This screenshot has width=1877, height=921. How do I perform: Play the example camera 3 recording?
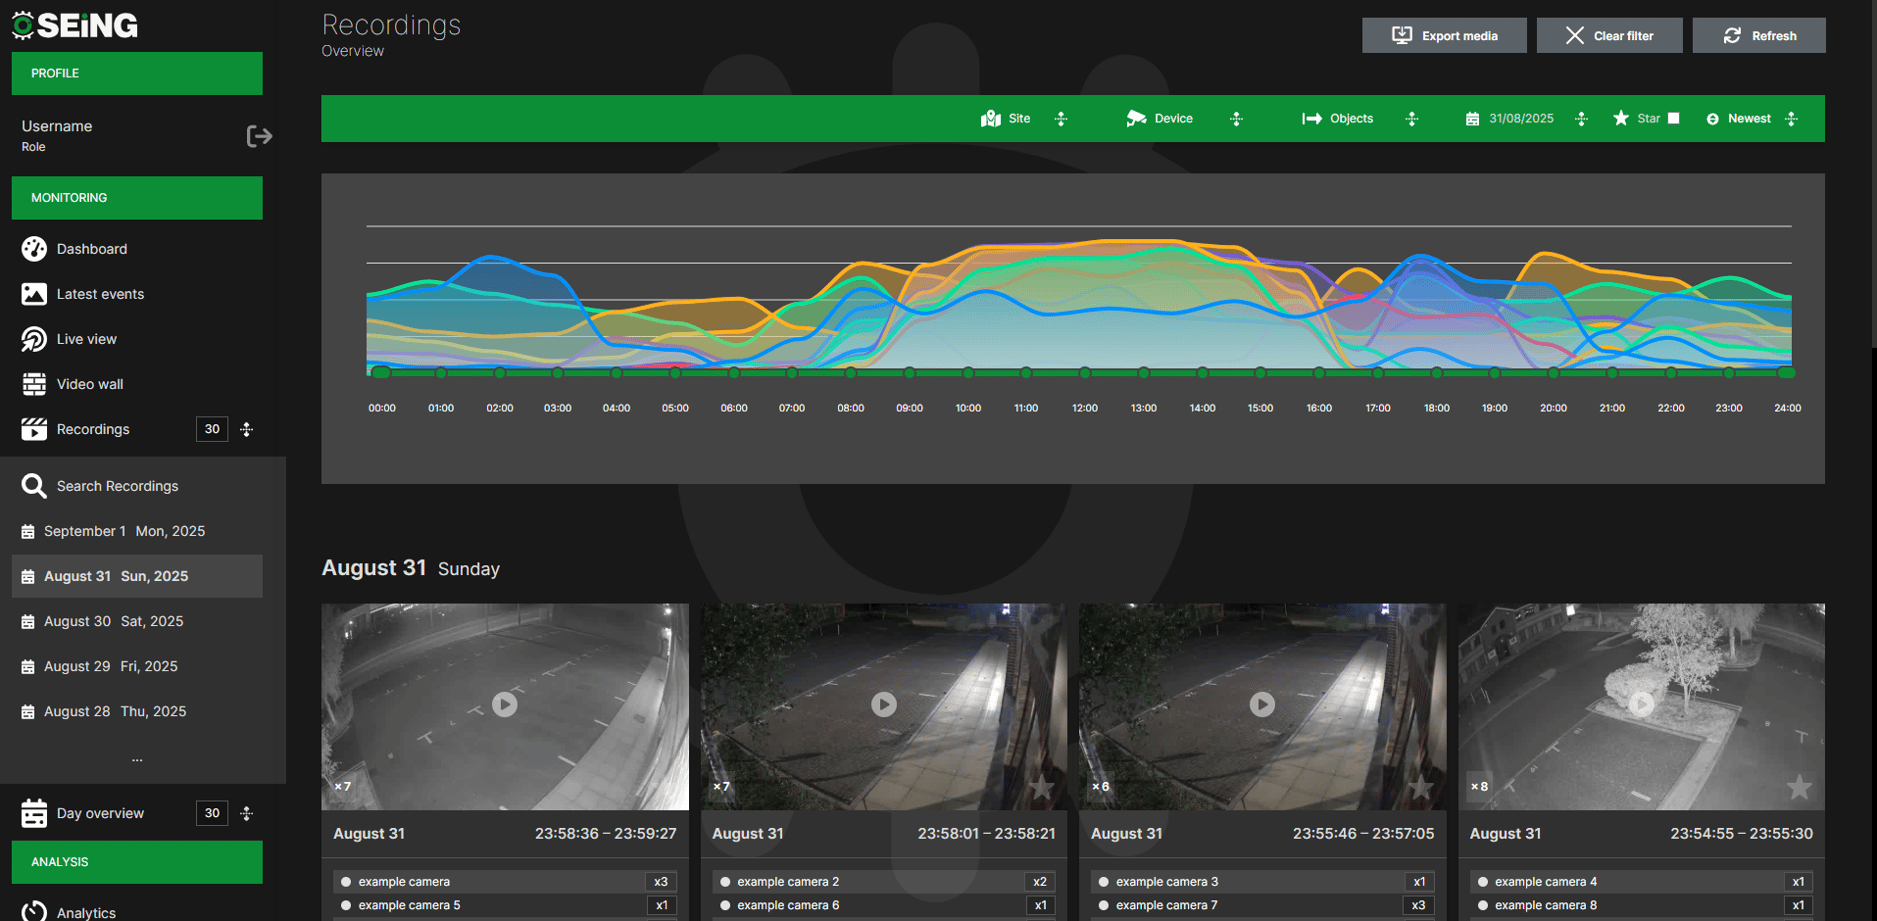tap(1262, 705)
